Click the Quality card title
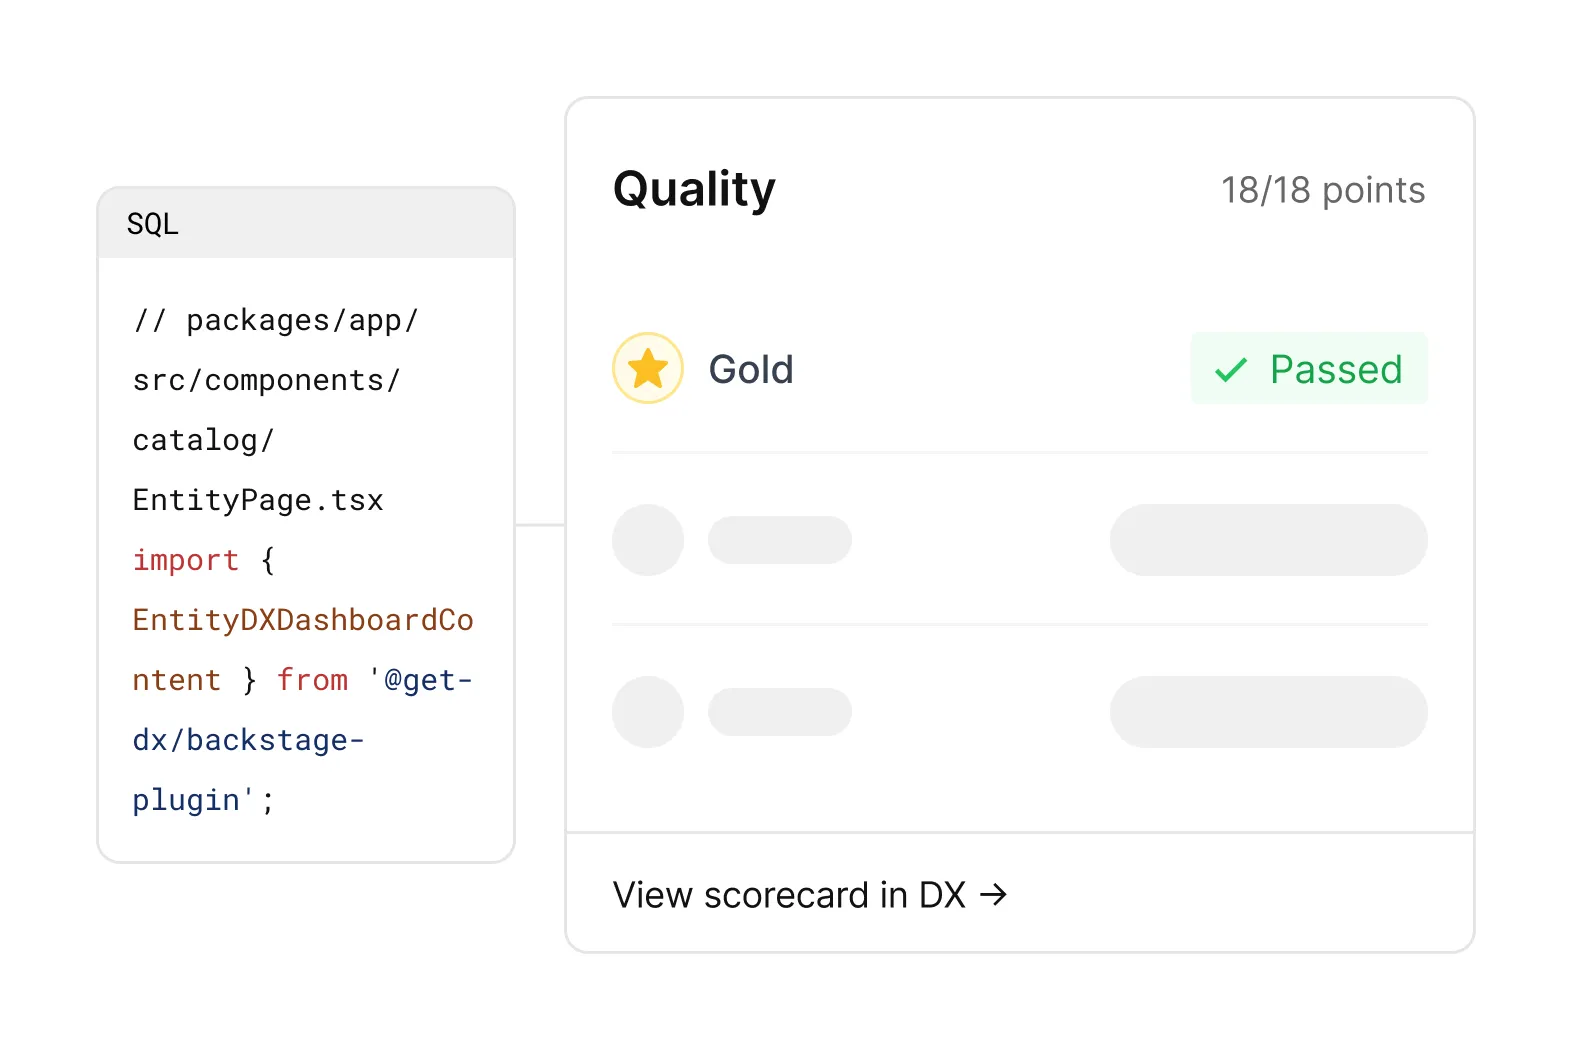The width and height of the screenshot is (1572, 1050). point(694,189)
